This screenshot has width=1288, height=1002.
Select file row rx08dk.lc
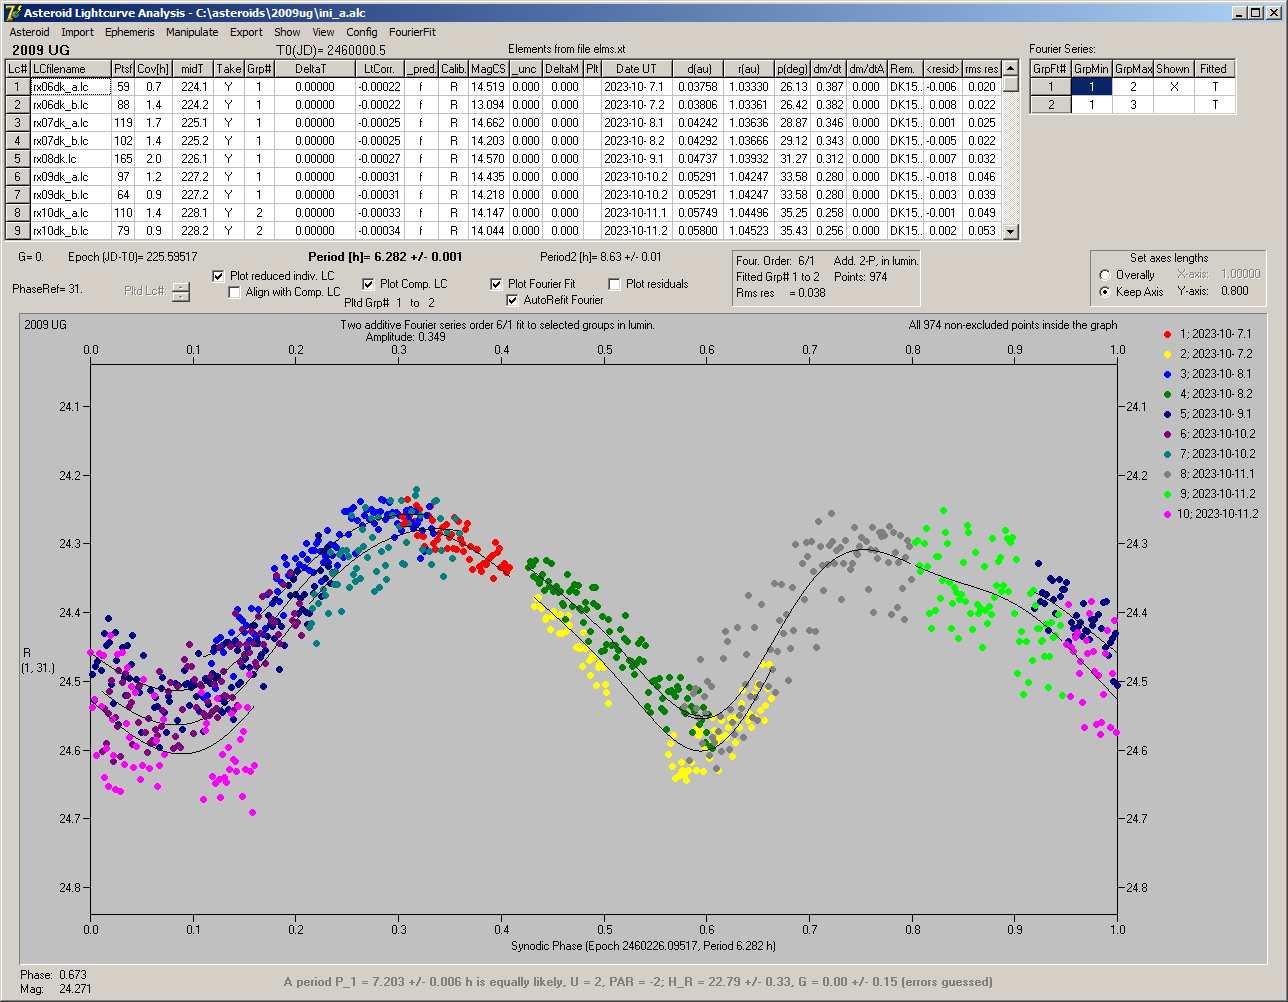[70, 159]
